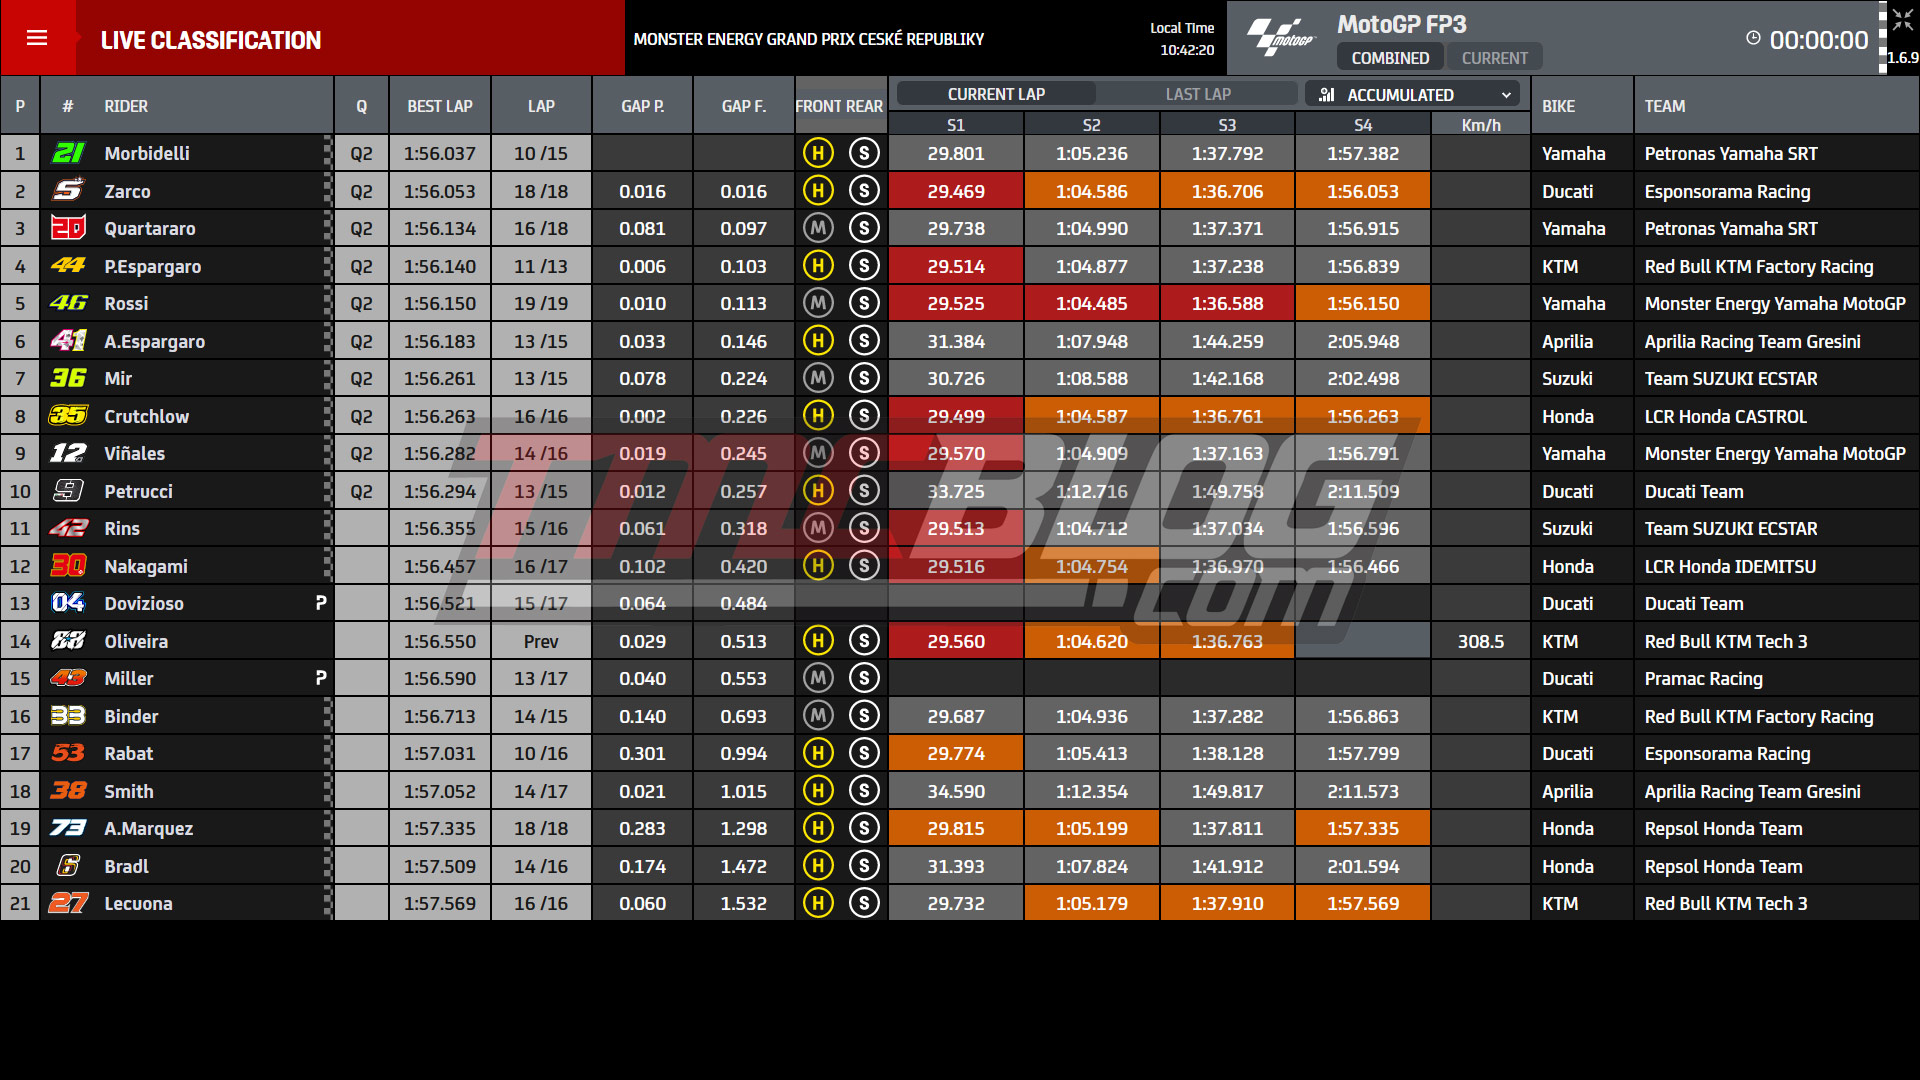Click the MotoGP logo
Screen dimensions: 1920x1080
1281,38
